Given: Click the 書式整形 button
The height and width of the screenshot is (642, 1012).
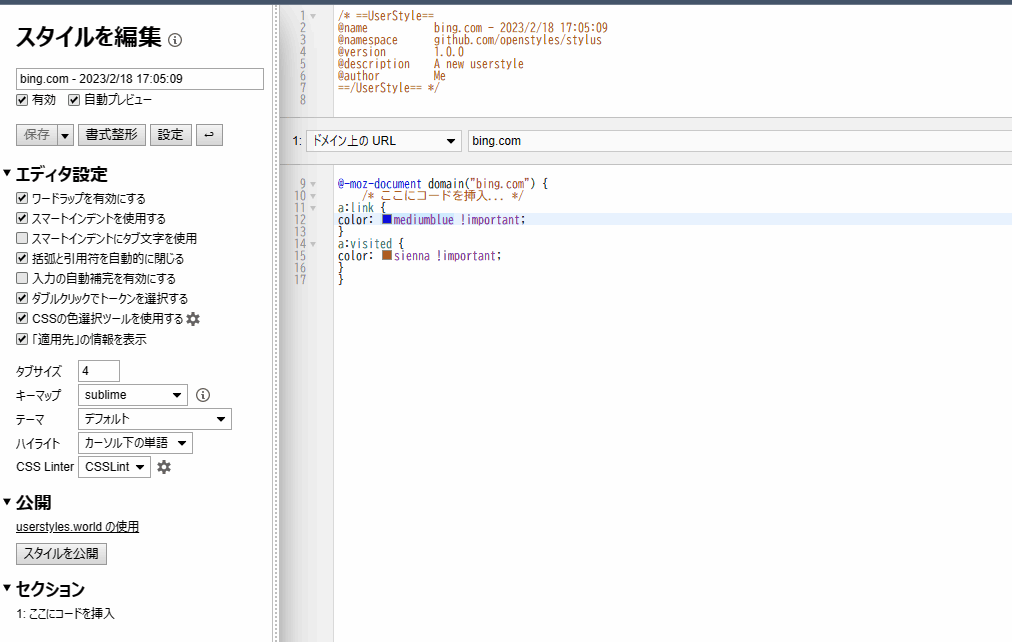Looking at the screenshot, I should click(112, 135).
